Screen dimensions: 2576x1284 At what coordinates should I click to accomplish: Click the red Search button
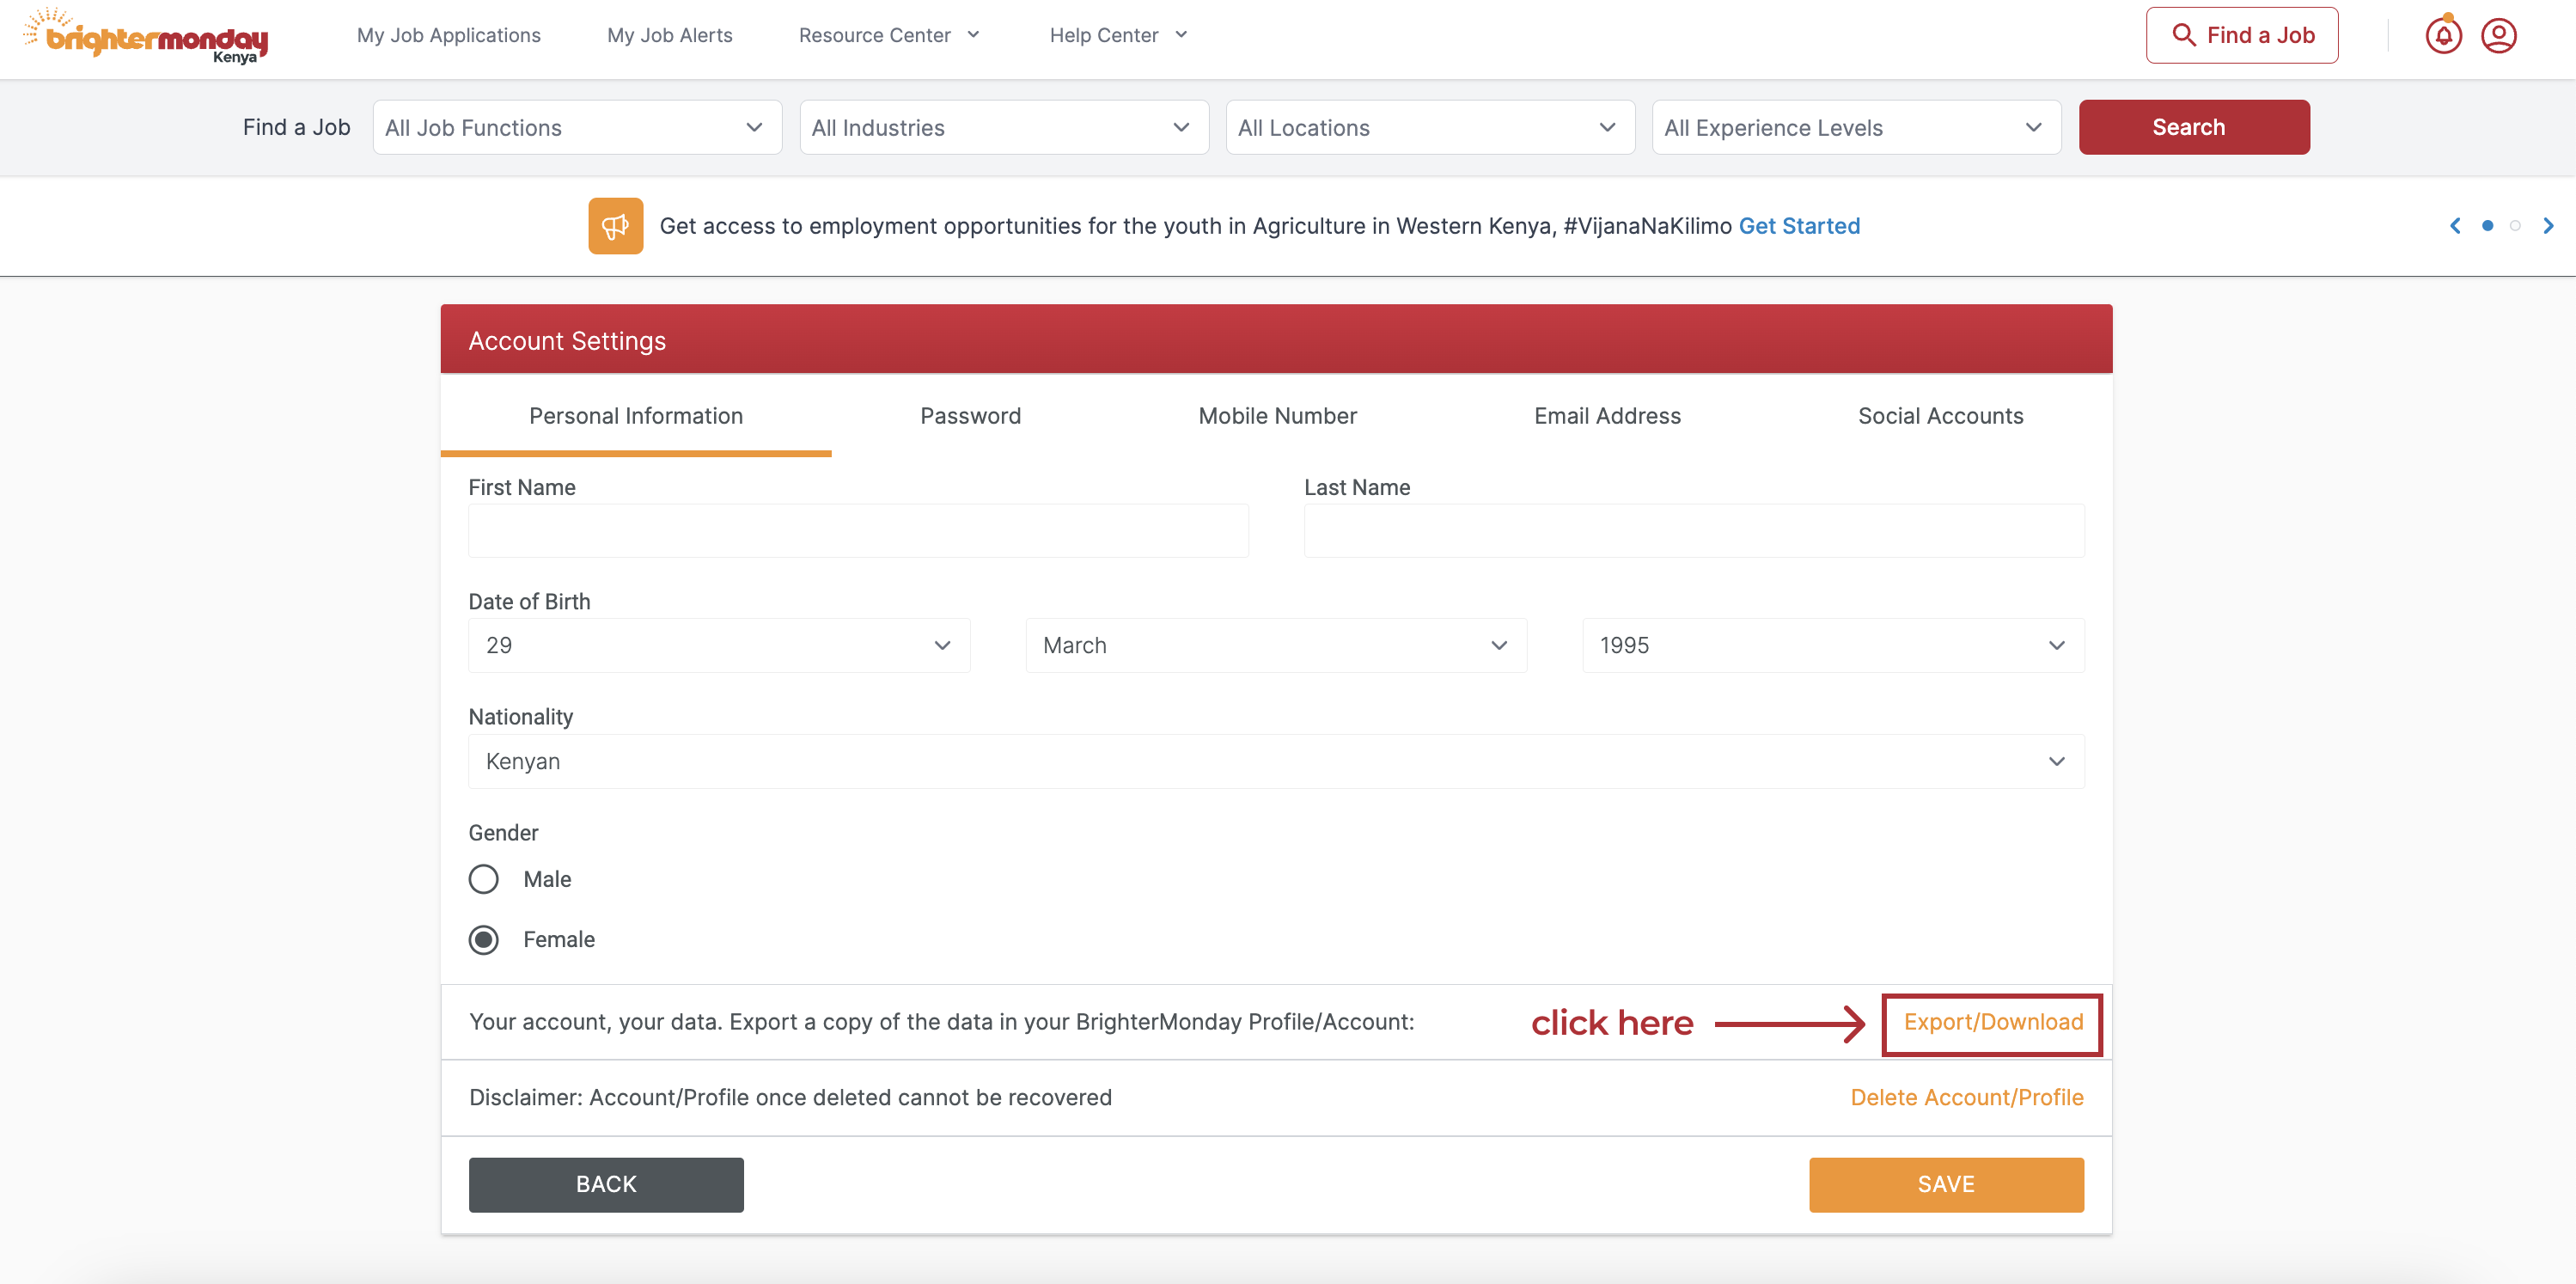2194,127
